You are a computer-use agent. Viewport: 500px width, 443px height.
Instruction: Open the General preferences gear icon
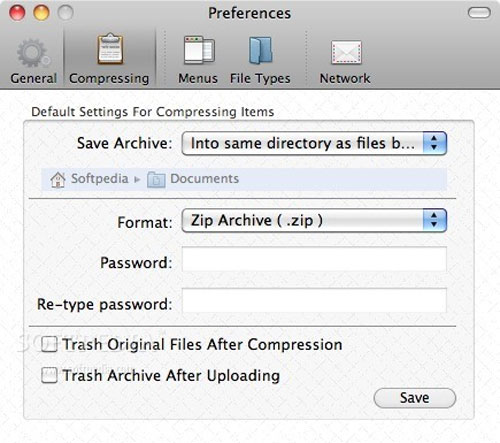point(33,53)
